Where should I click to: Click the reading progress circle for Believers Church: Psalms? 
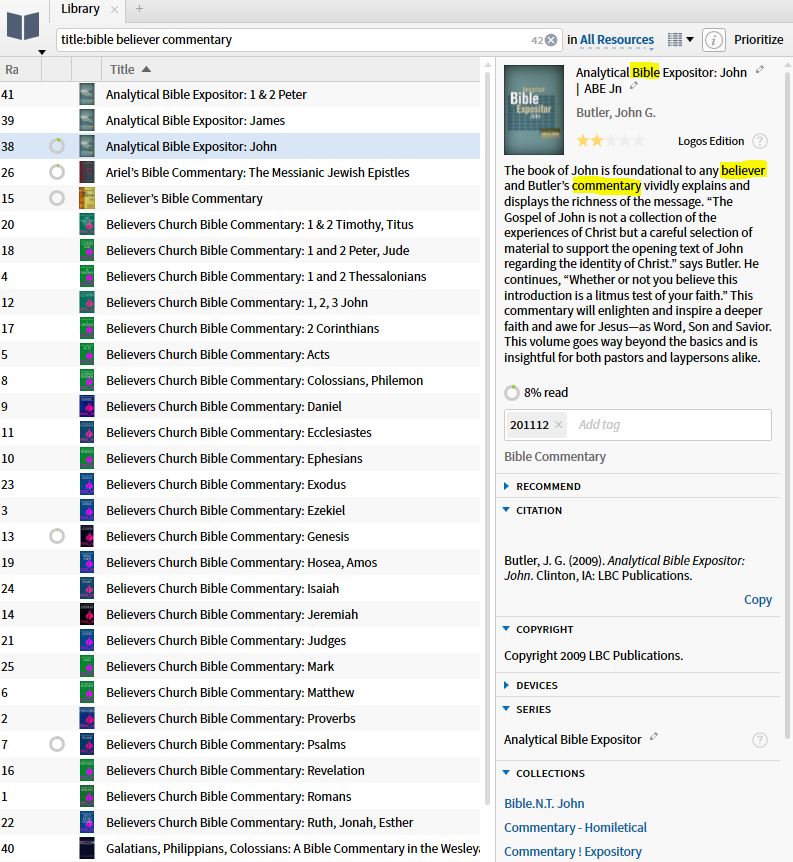point(57,744)
